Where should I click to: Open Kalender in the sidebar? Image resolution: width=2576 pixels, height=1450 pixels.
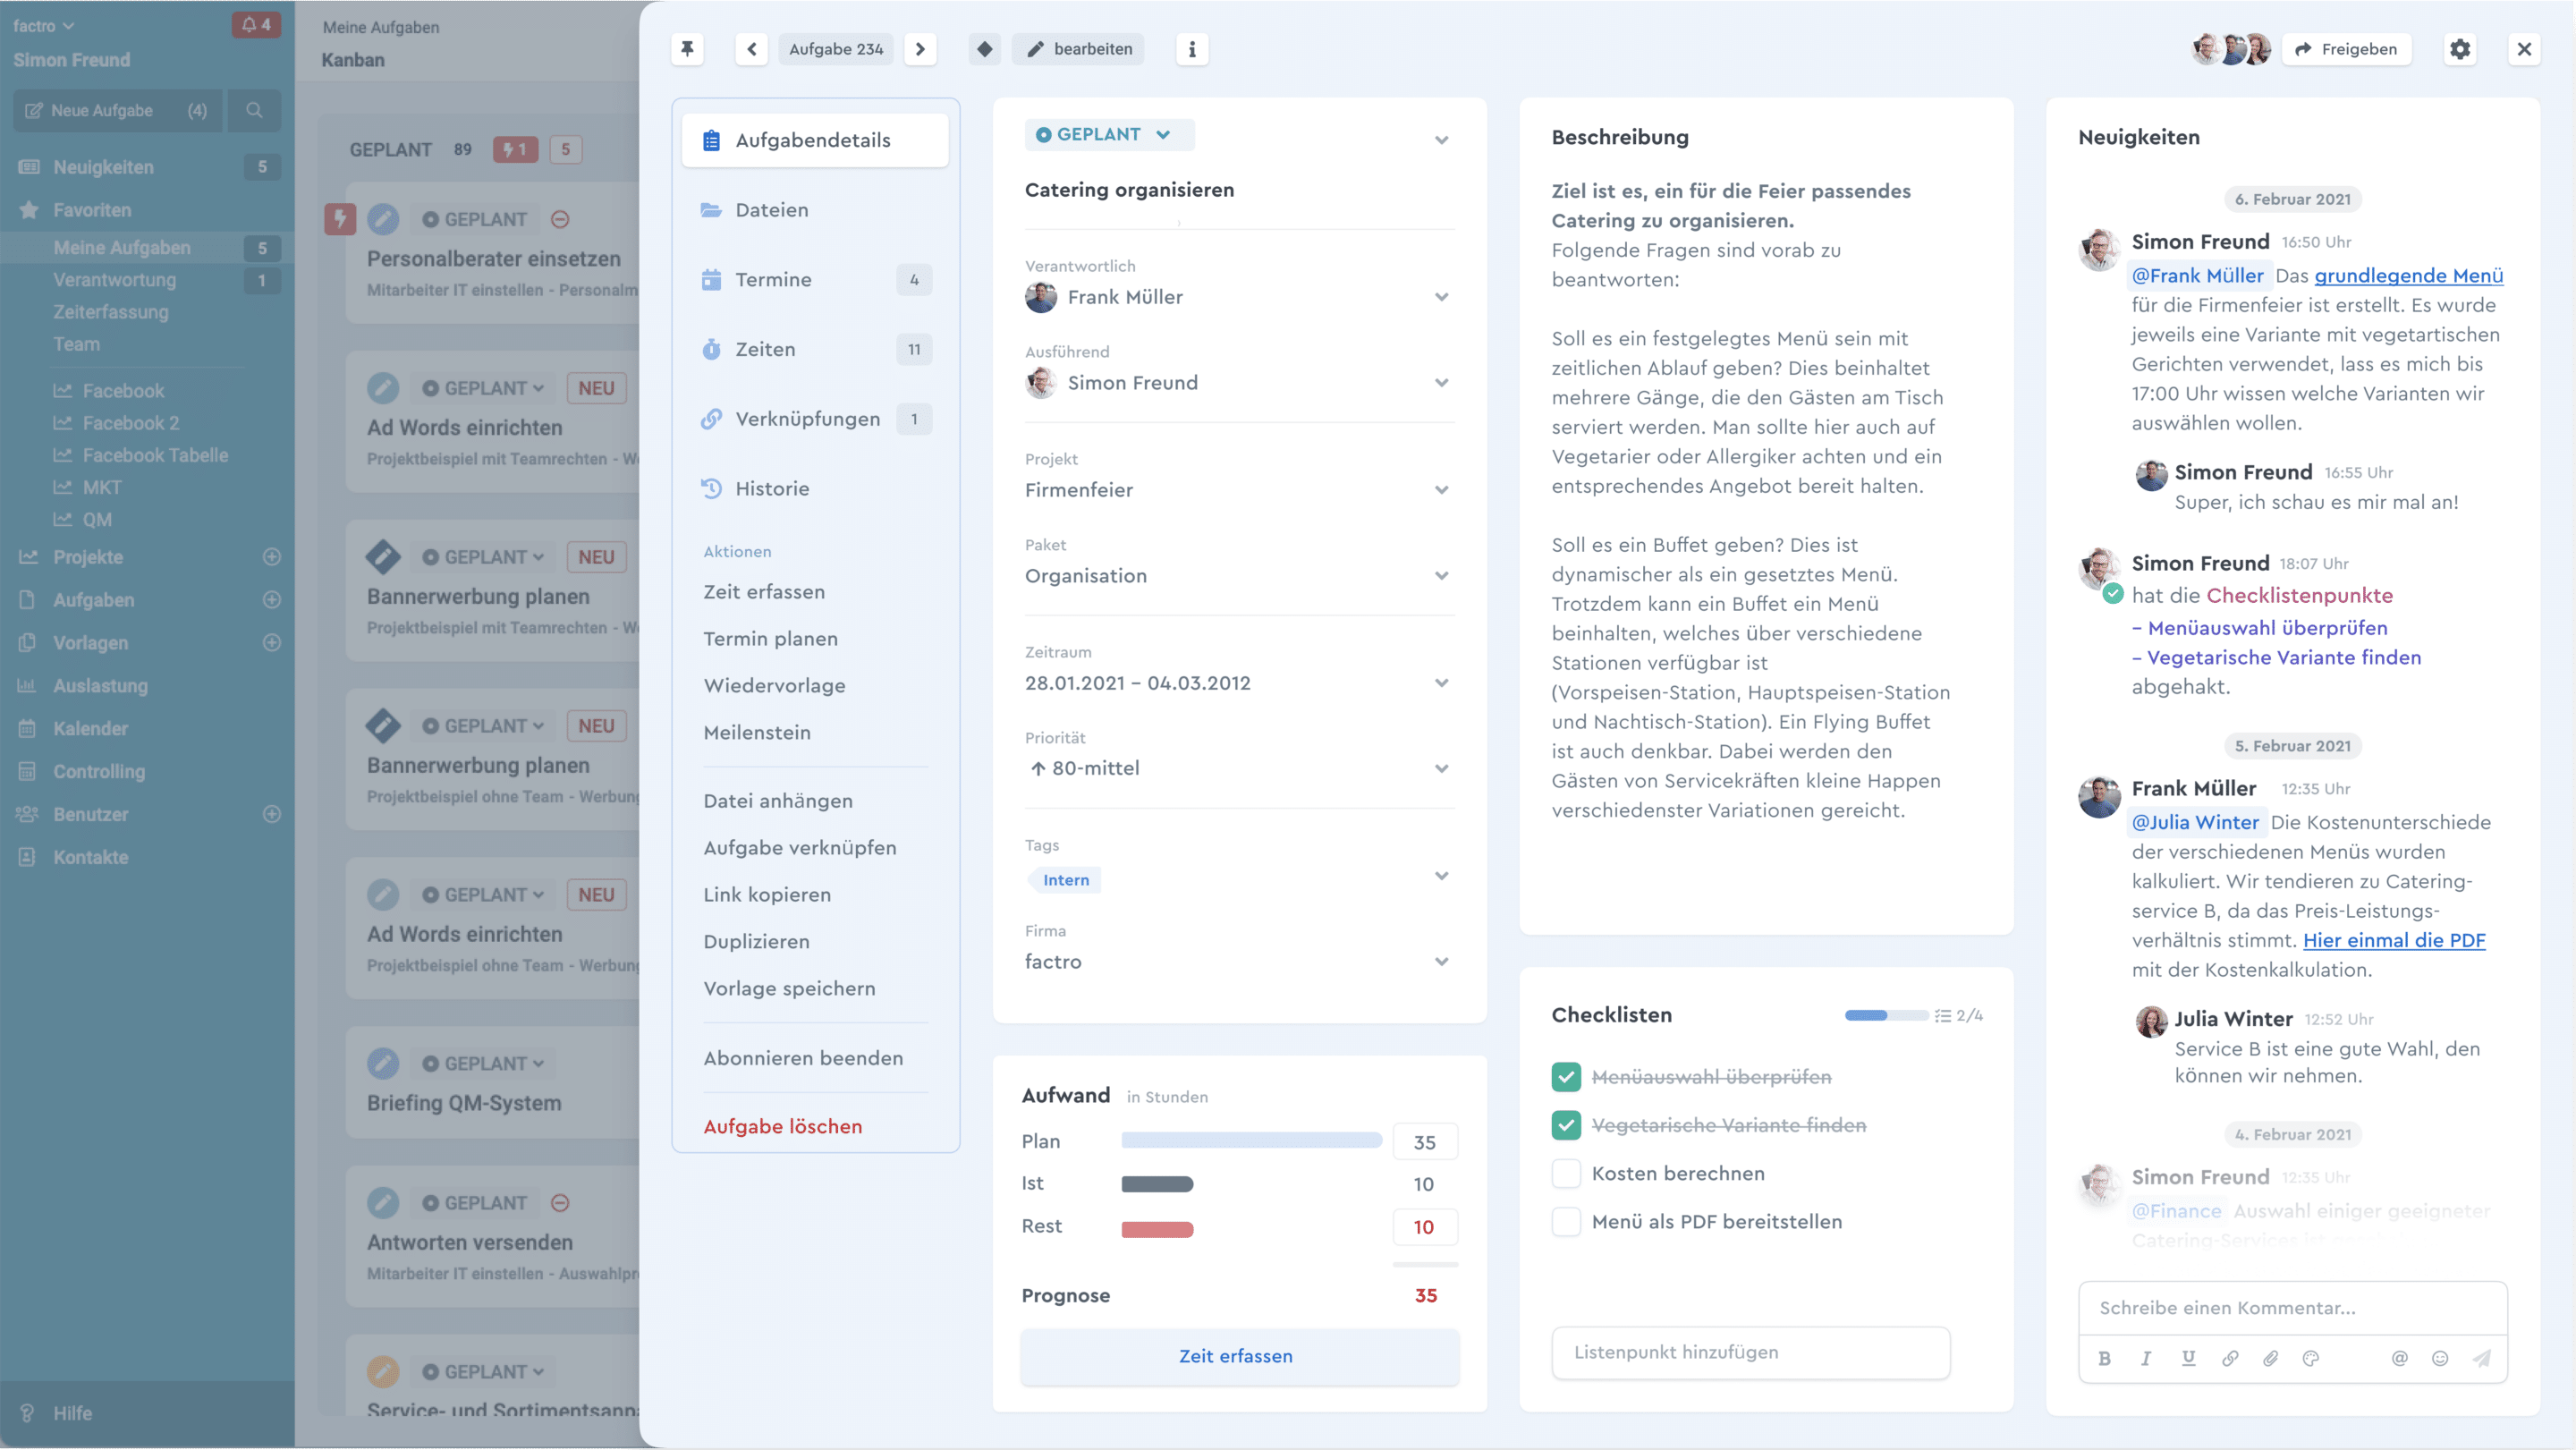point(90,729)
